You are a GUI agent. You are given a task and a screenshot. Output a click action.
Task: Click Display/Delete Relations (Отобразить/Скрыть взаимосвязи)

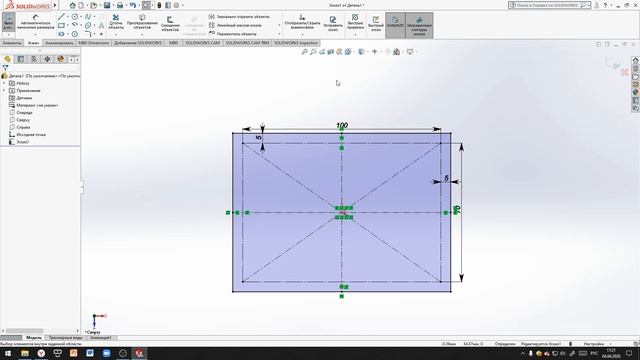tap(302, 22)
